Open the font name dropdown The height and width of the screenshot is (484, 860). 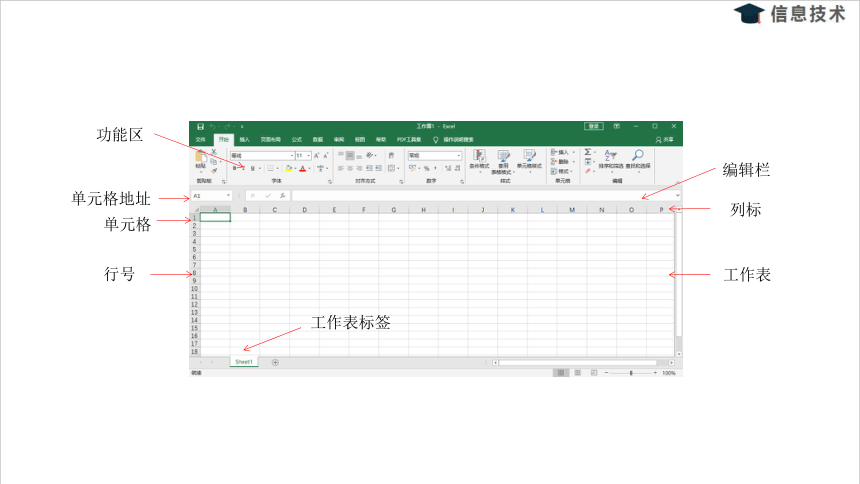click(x=292, y=155)
